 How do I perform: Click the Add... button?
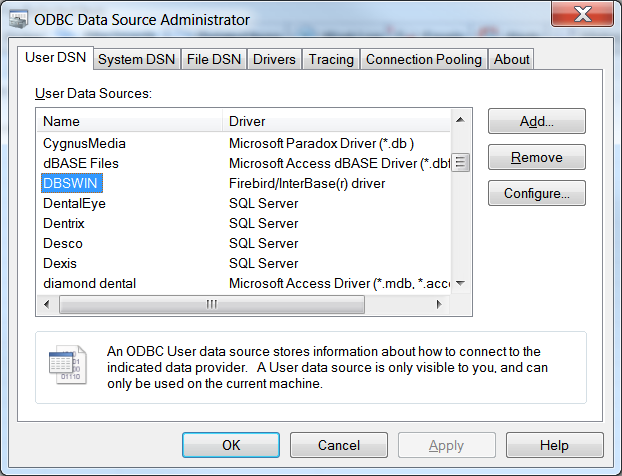(537, 121)
